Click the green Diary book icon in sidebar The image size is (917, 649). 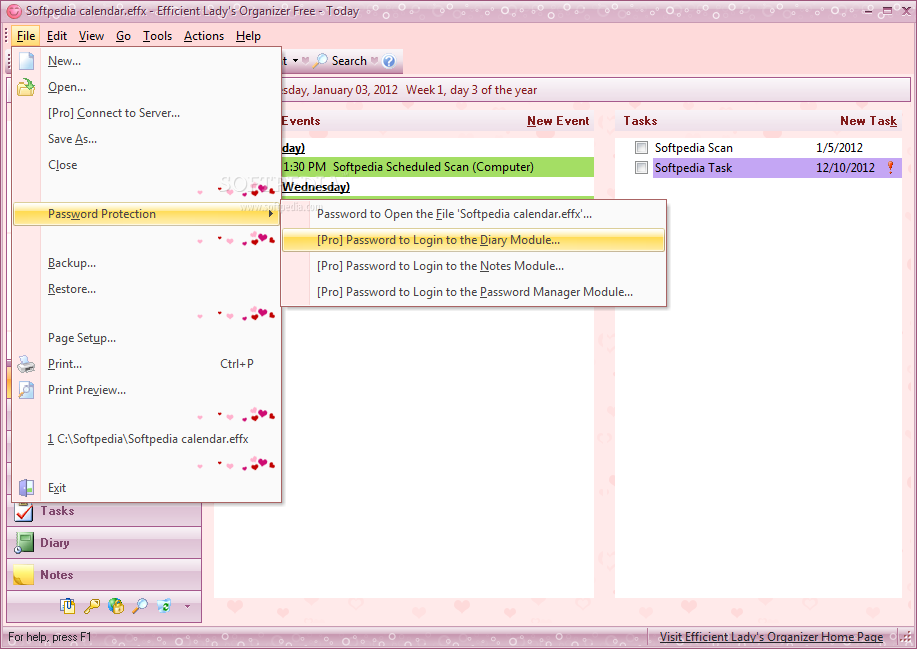click(24, 543)
